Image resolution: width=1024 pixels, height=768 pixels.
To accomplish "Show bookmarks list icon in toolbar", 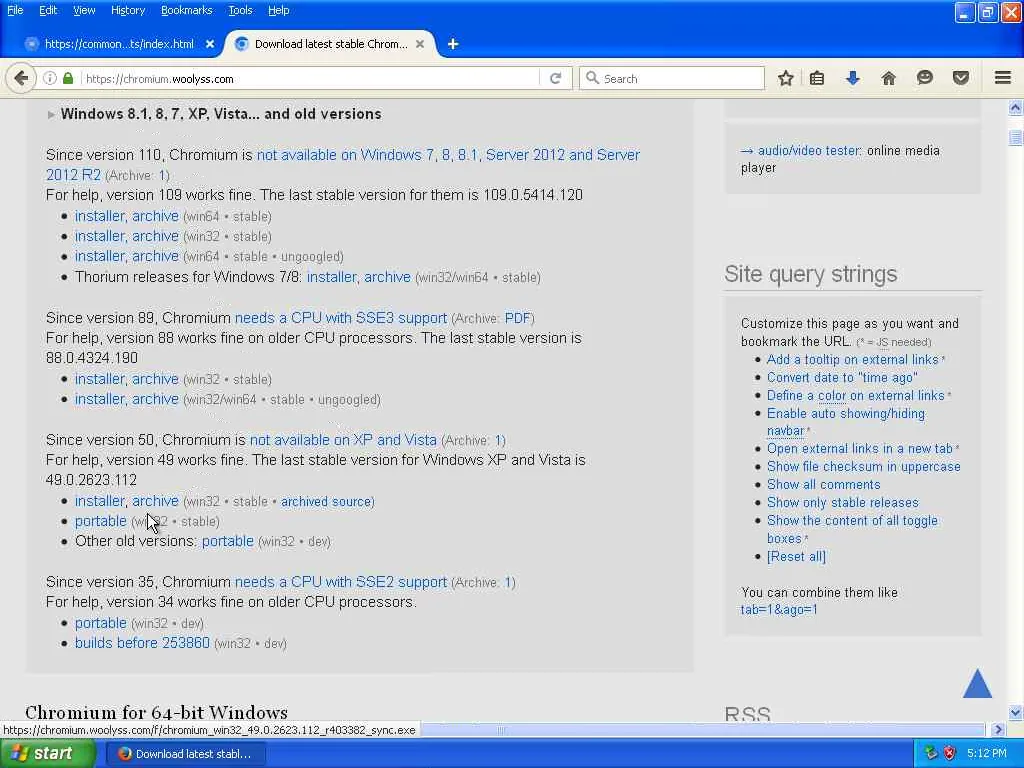I will (816, 78).
